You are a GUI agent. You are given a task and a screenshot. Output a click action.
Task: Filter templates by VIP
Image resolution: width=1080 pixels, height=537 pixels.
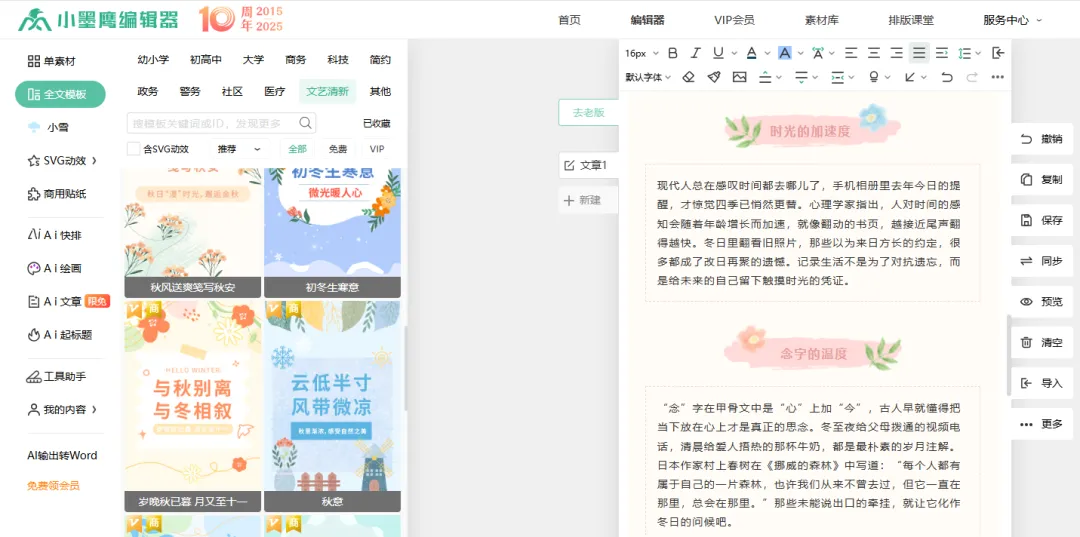coord(377,149)
